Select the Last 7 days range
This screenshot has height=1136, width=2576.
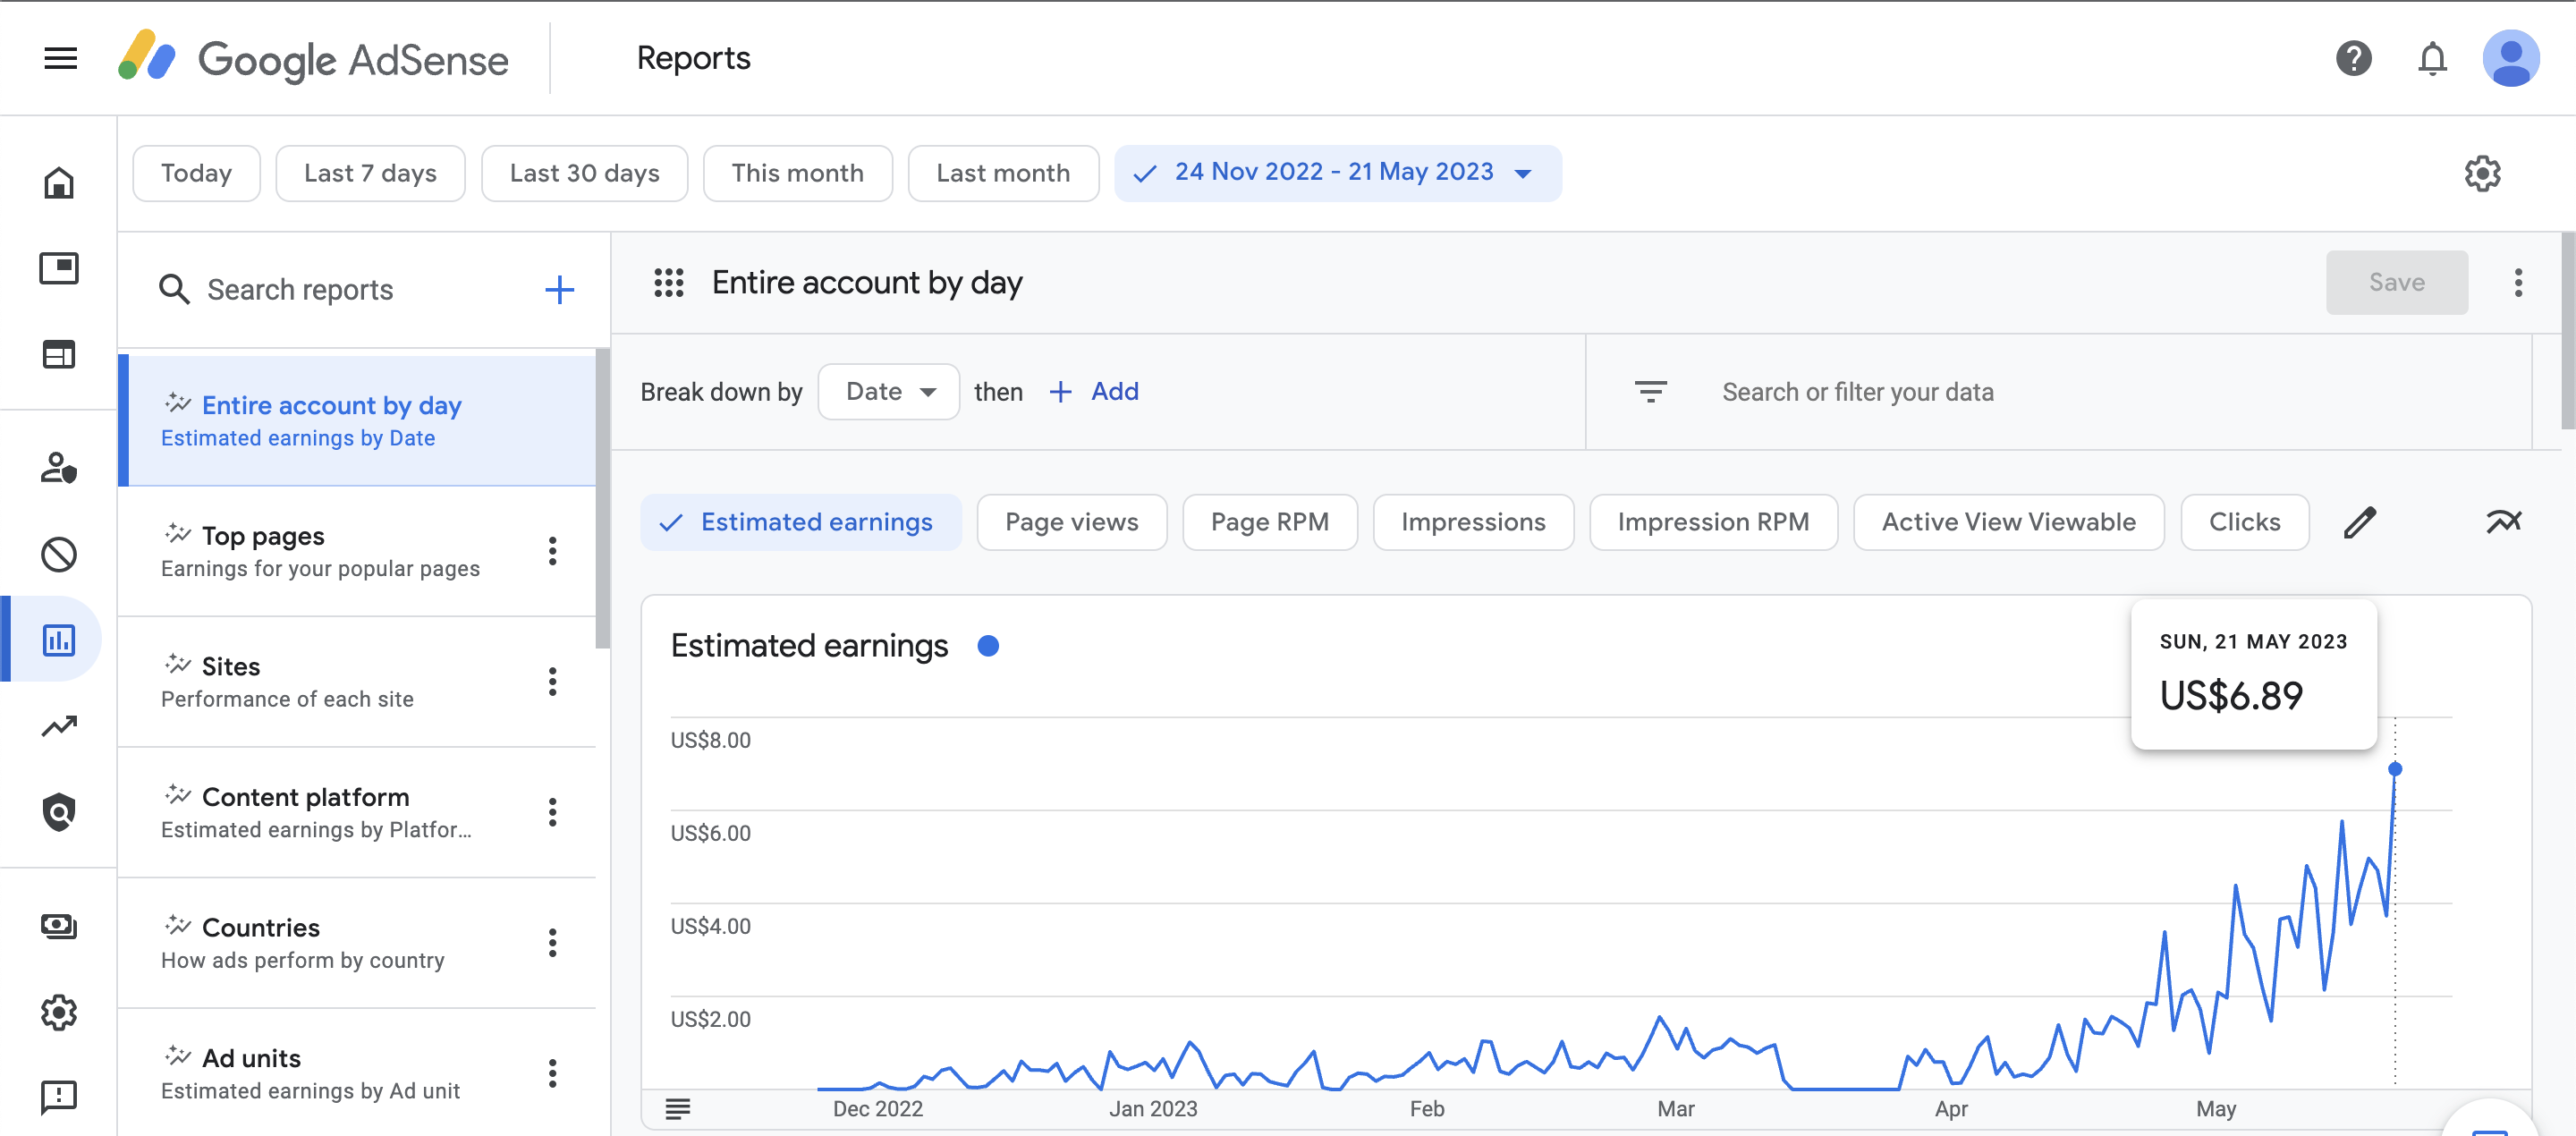(370, 173)
